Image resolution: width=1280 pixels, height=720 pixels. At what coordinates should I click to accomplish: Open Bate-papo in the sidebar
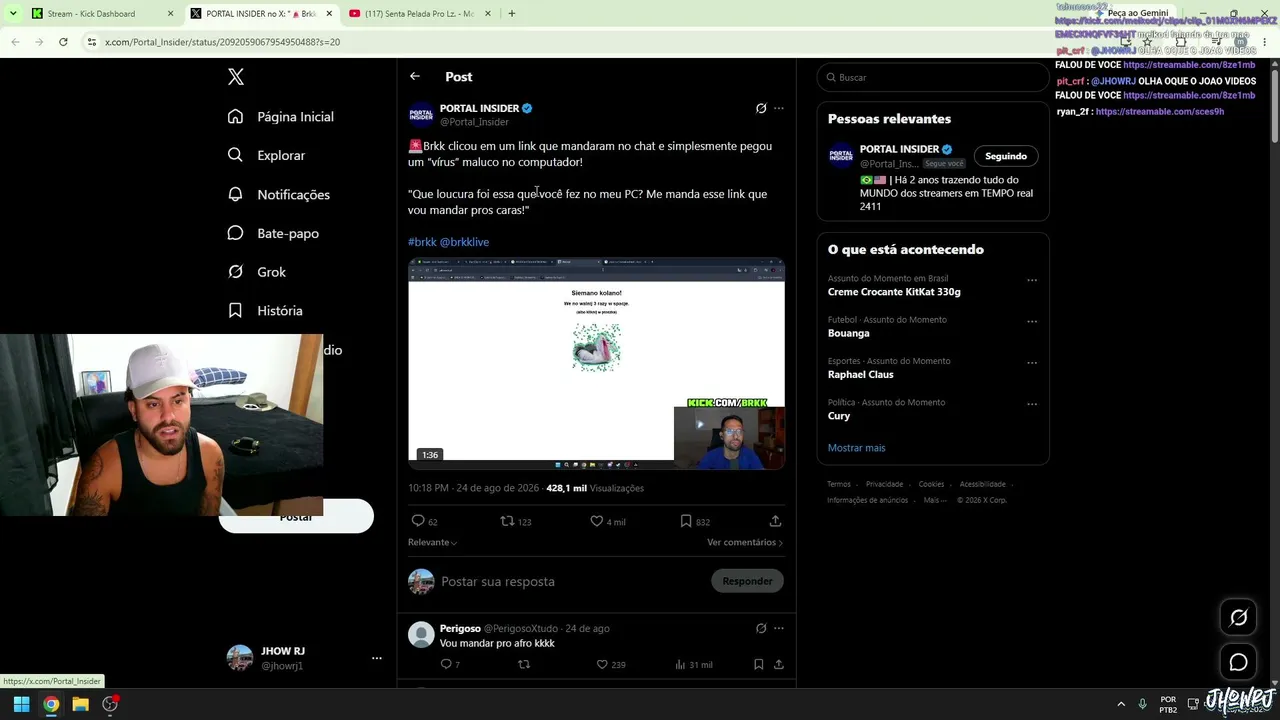(273, 233)
